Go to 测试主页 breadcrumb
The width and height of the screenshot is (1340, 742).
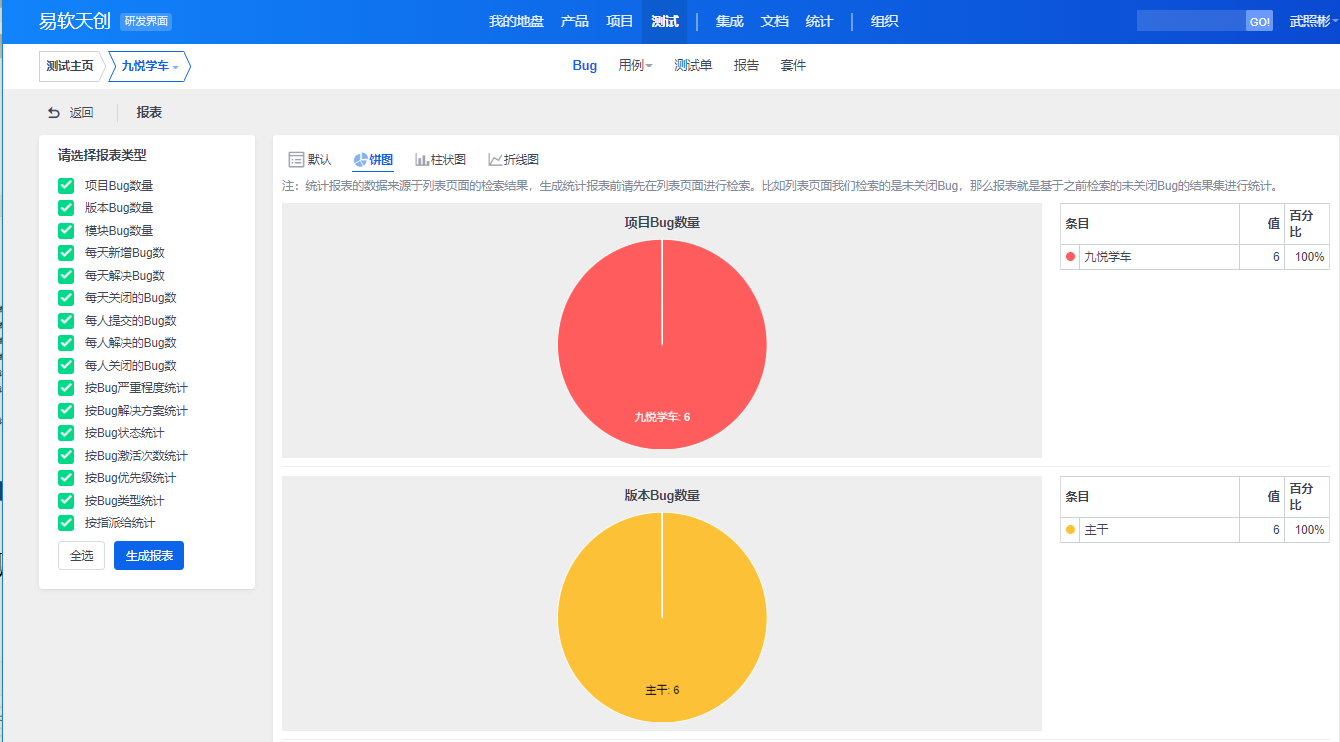pyautogui.click(x=70, y=67)
